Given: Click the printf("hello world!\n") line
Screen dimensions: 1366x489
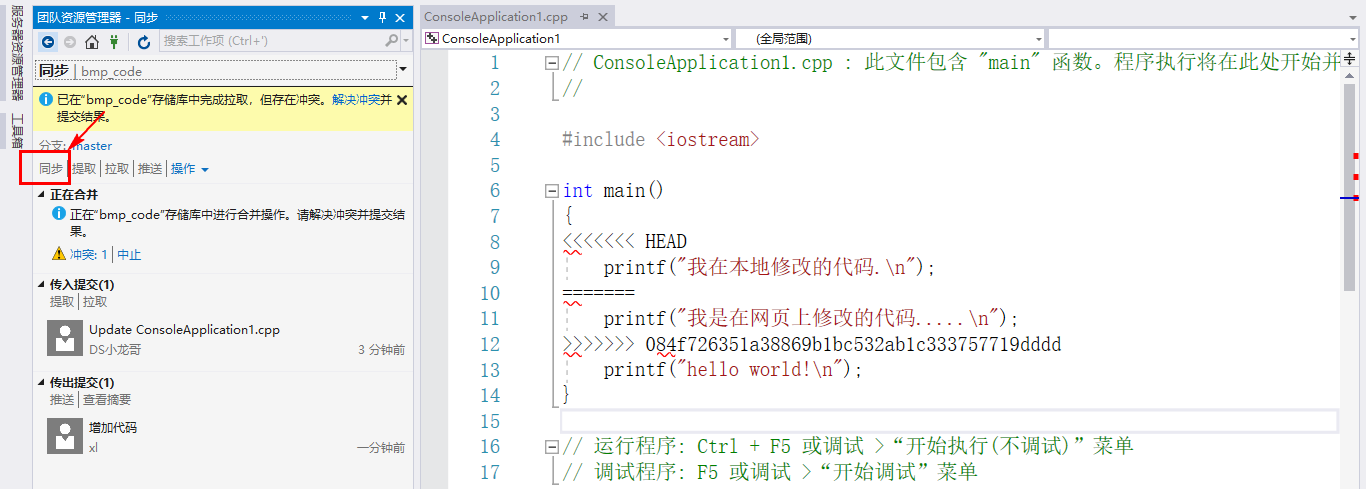Looking at the screenshot, I should [732, 370].
